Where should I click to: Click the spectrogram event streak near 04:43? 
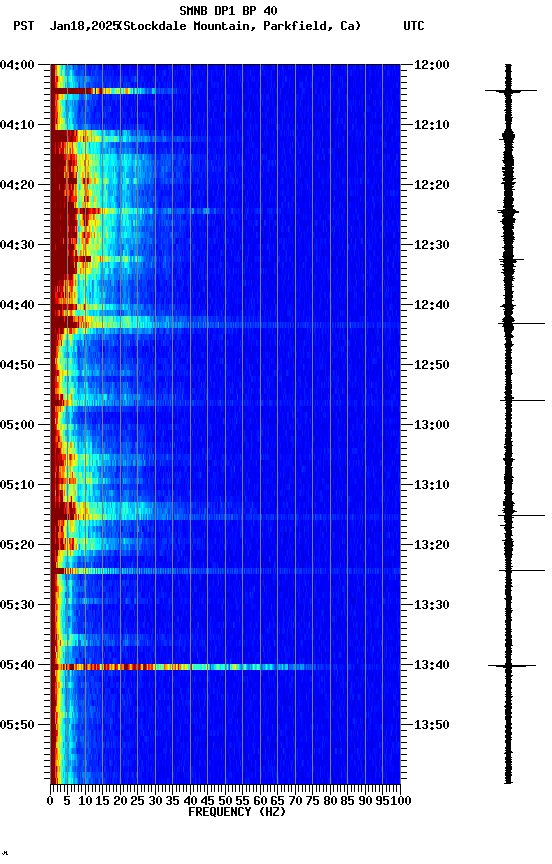pos(225,325)
